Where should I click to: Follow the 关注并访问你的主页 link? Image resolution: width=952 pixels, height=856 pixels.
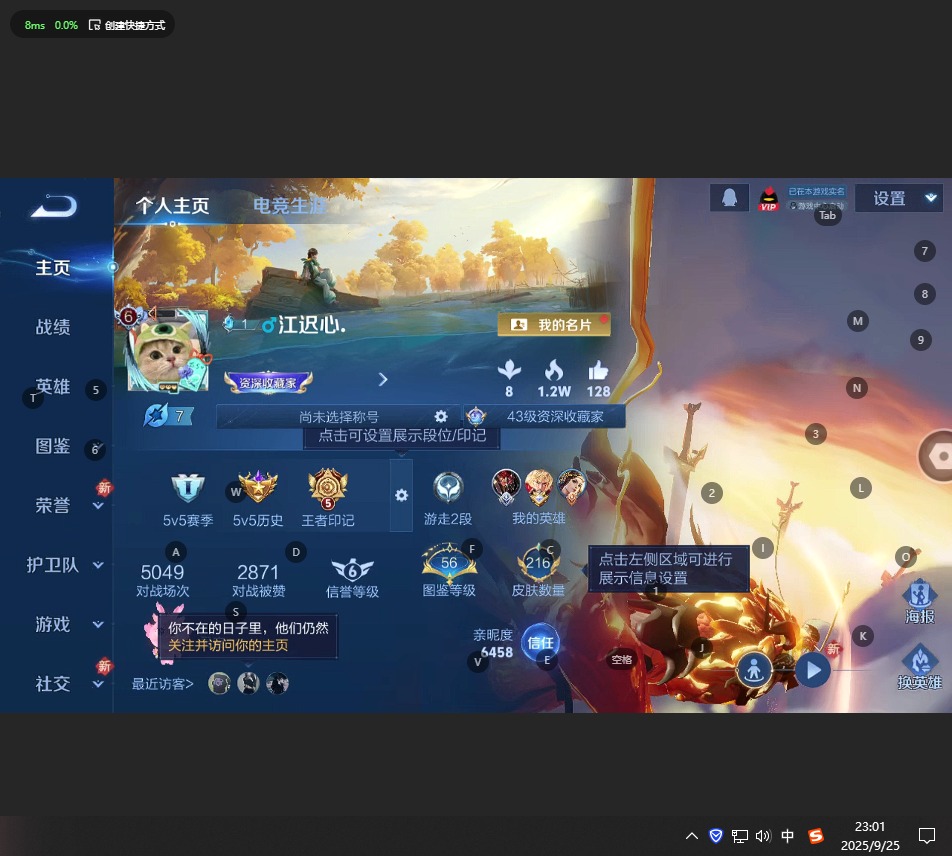(228, 645)
